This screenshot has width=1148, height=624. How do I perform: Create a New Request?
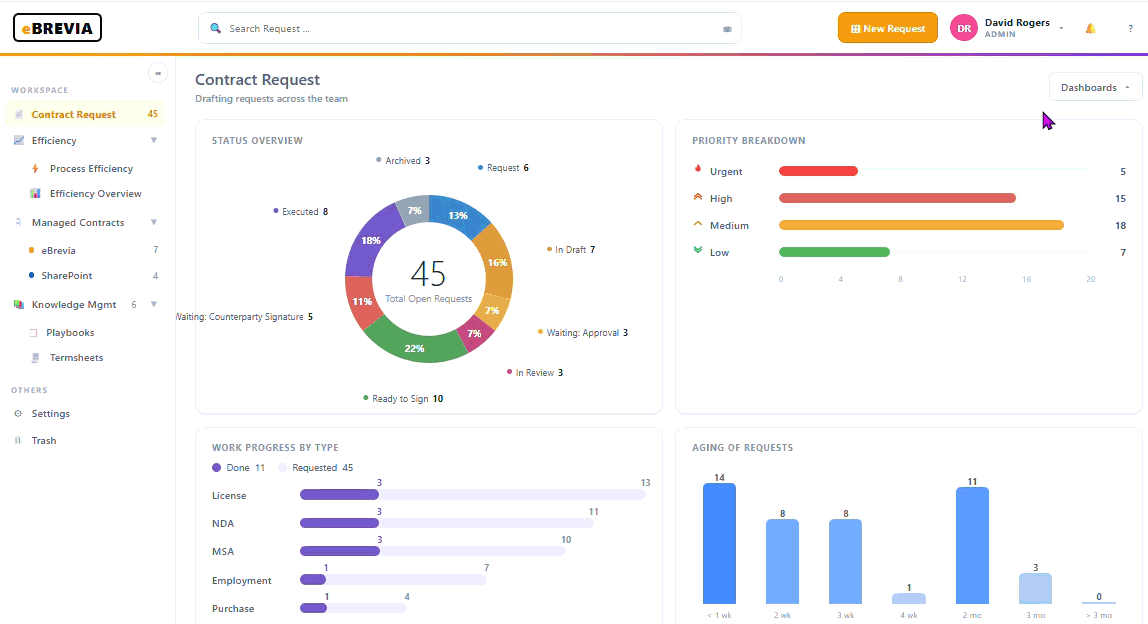[x=887, y=28]
